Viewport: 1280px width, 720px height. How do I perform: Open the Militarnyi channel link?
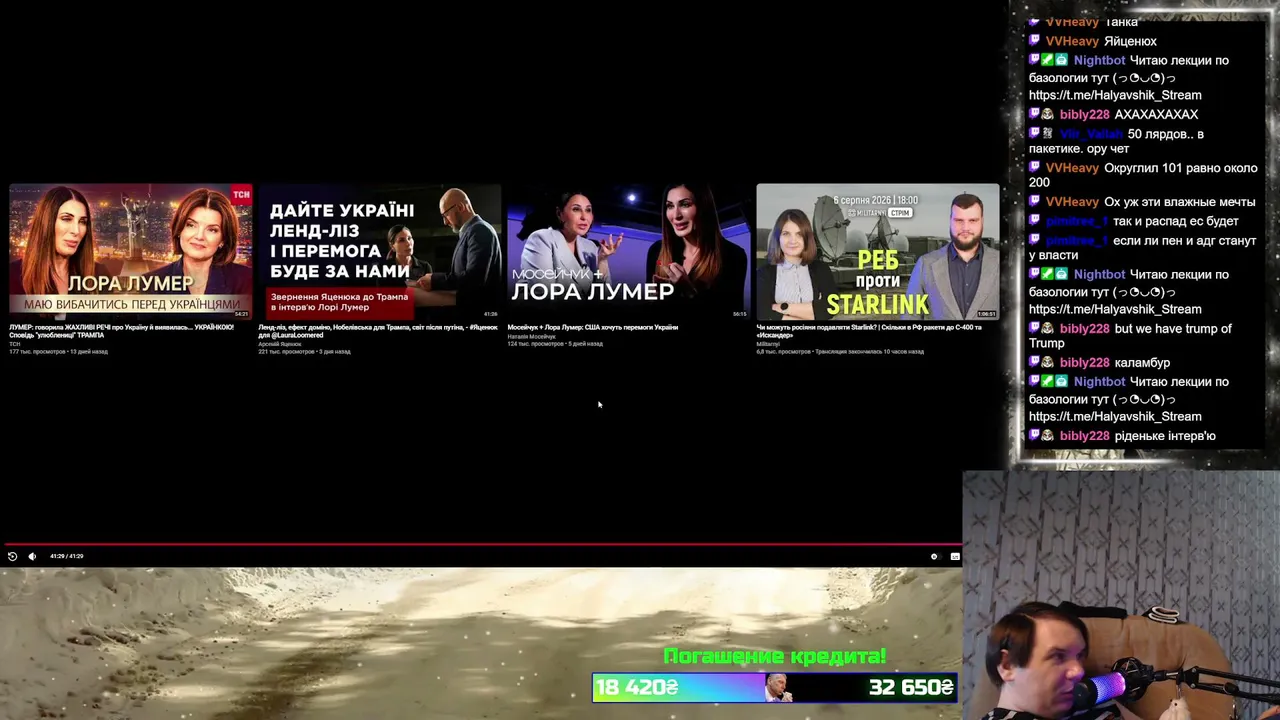(x=768, y=344)
